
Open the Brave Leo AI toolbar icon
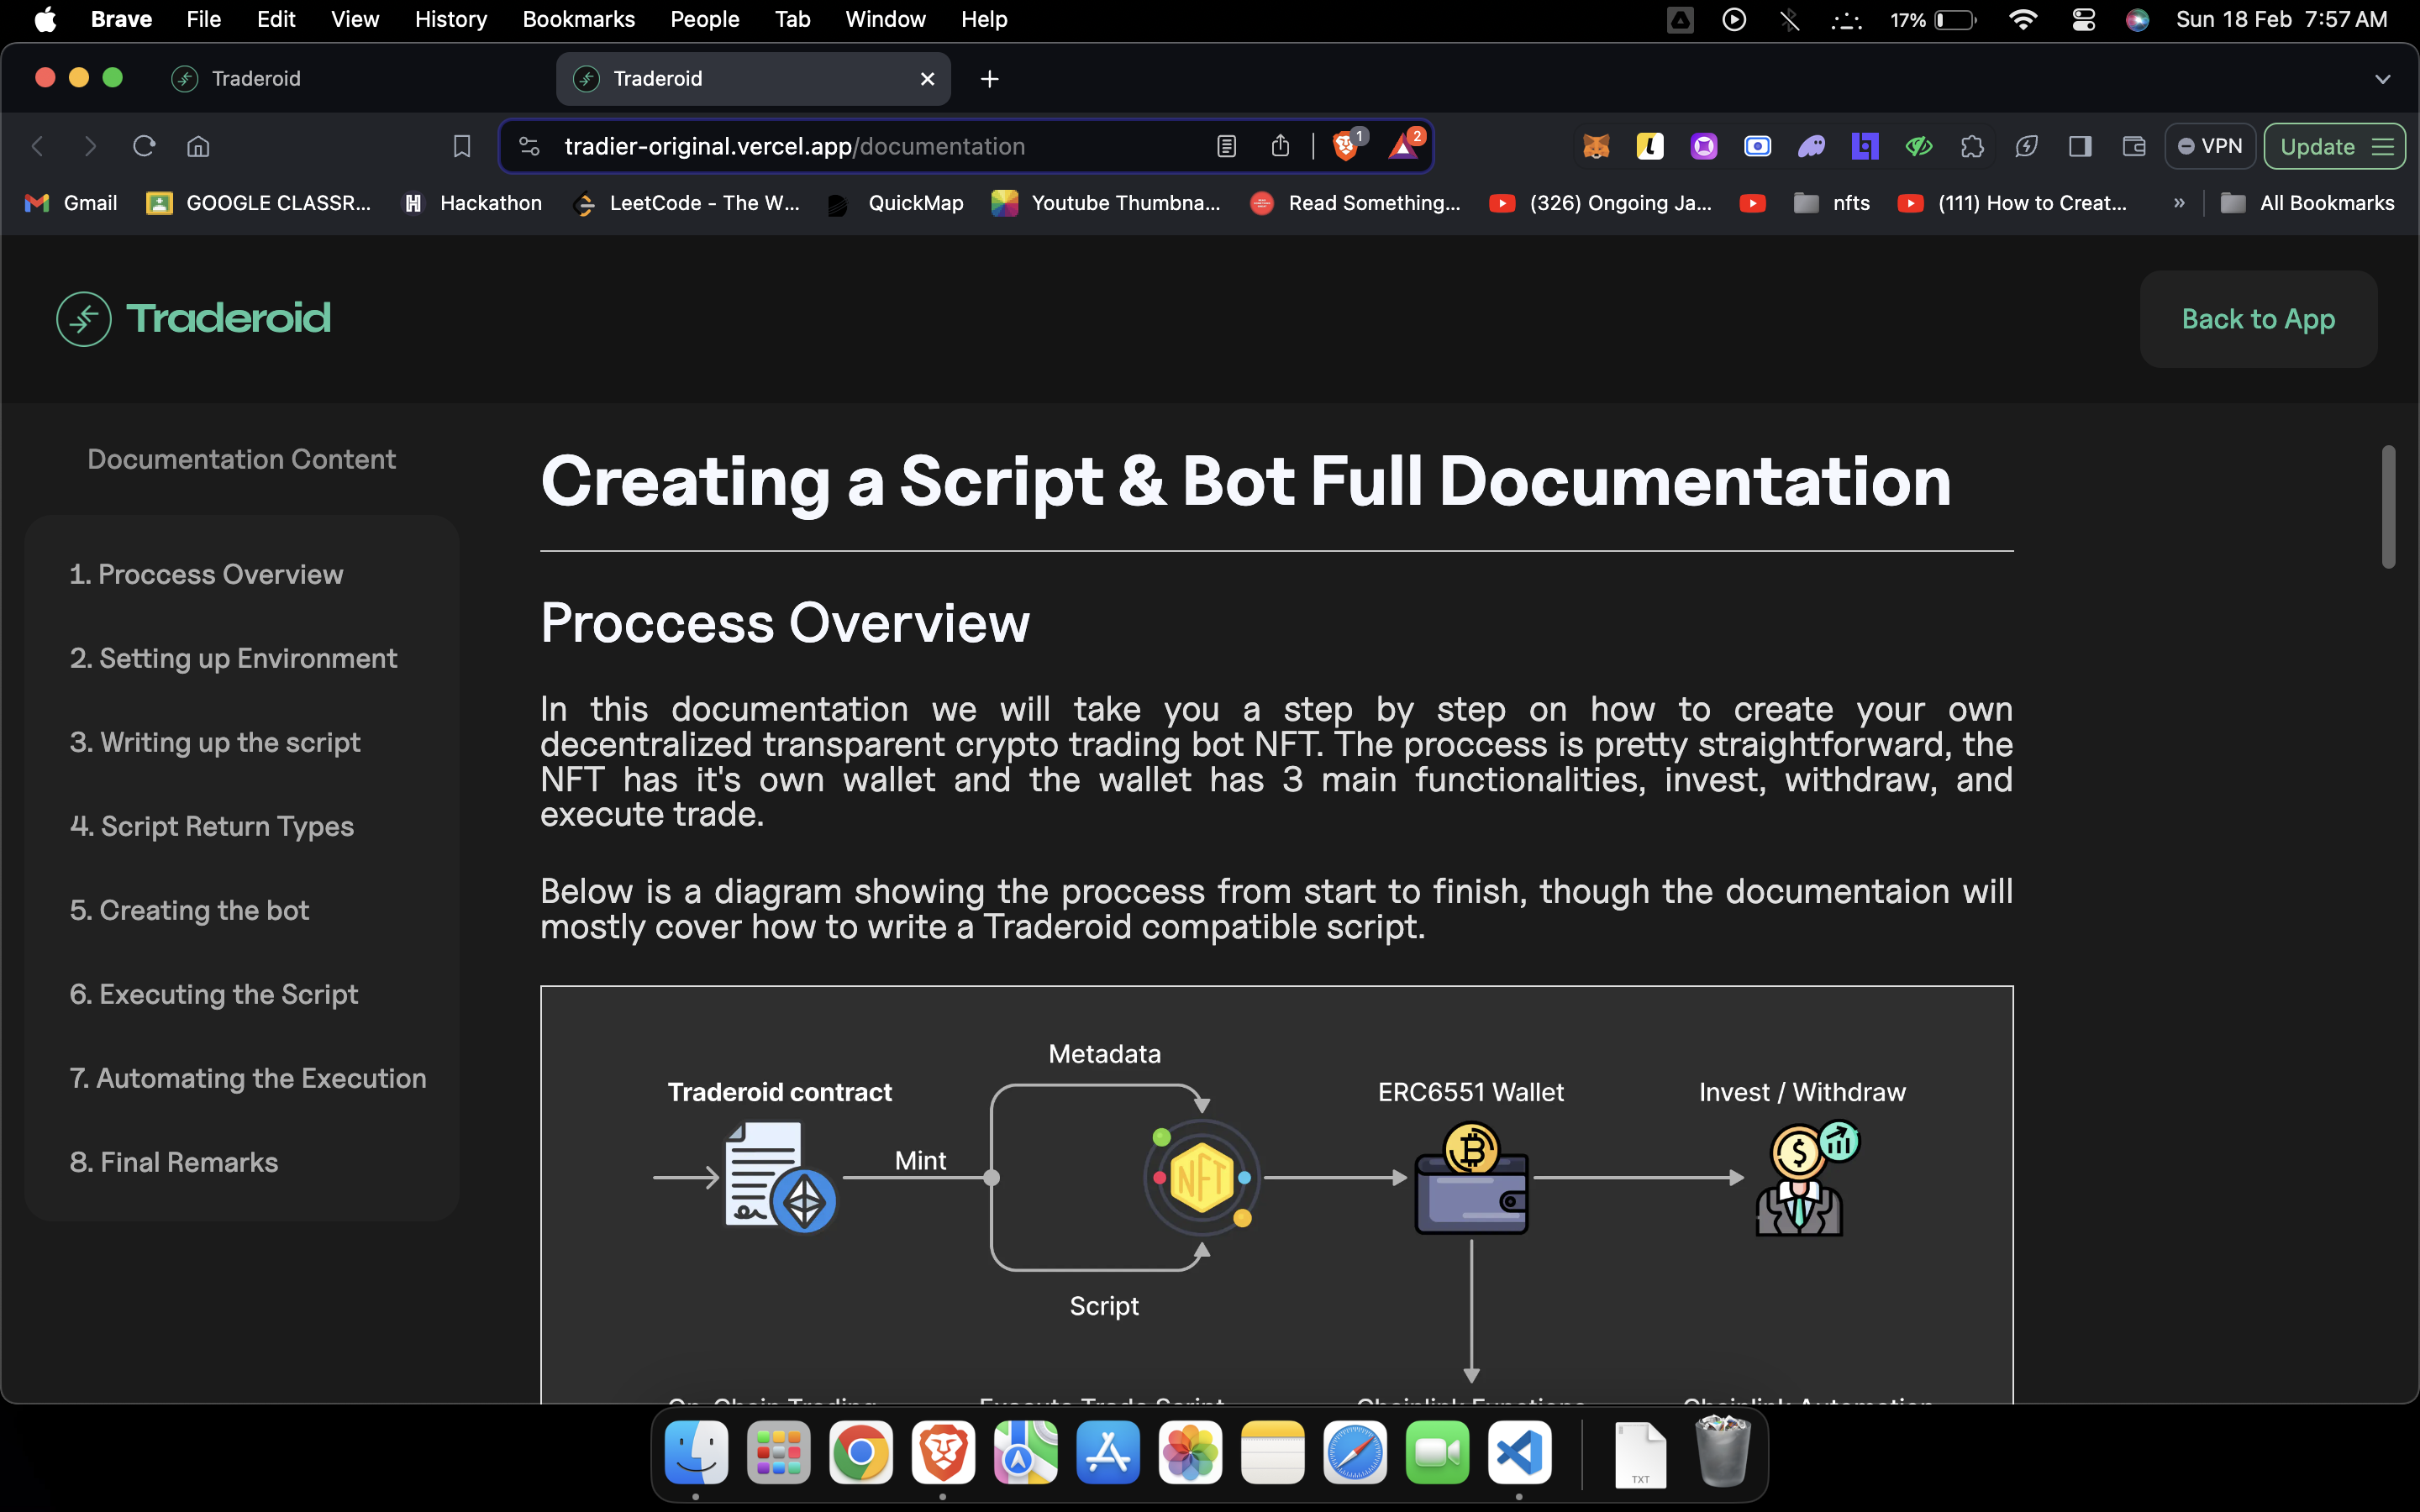pyautogui.click(x=2026, y=146)
